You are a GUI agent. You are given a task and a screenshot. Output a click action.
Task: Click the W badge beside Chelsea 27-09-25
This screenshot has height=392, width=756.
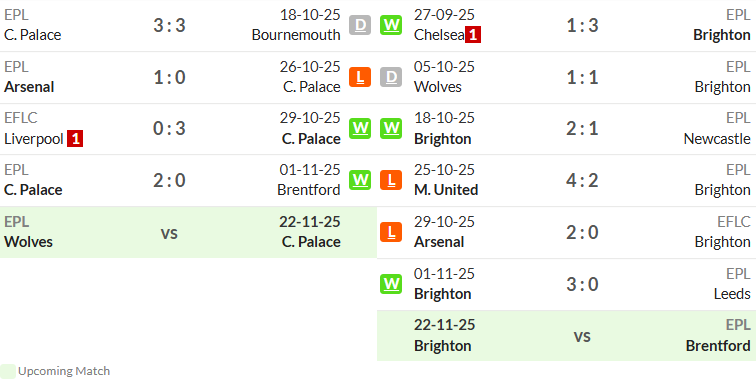pyautogui.click(x=391, y=25)
